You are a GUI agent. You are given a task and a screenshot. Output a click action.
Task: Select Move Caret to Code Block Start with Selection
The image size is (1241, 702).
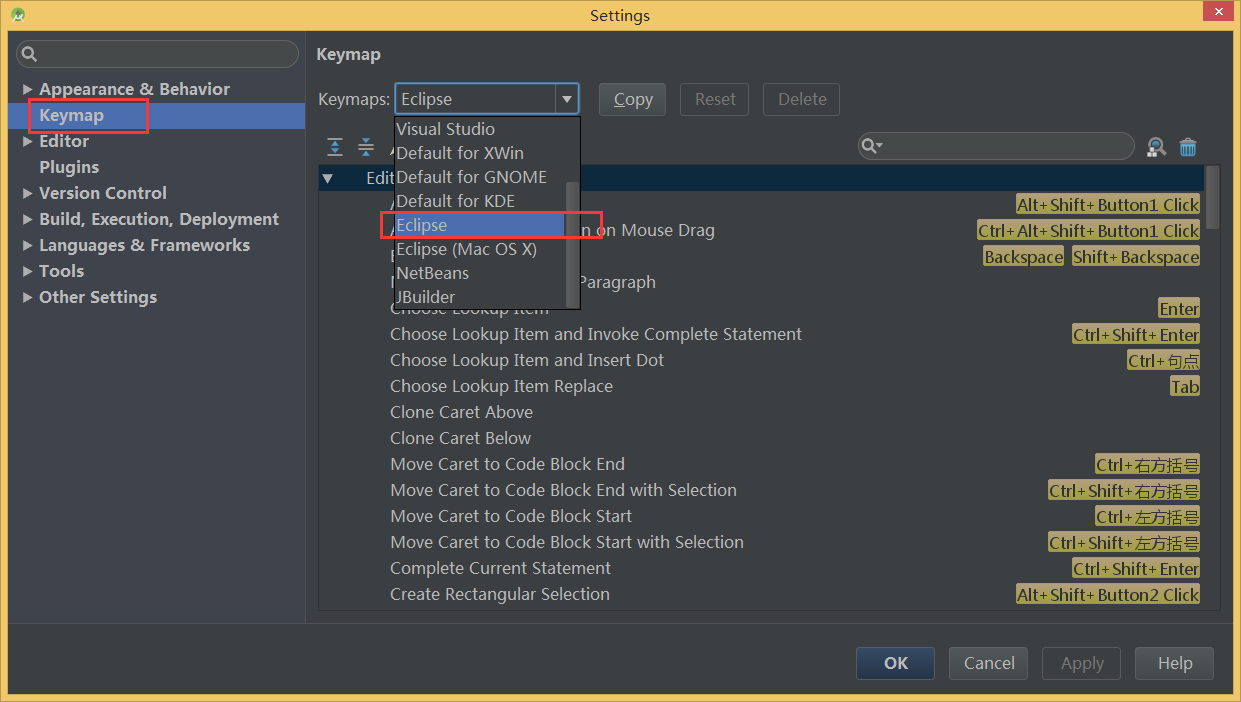tap(761, 542)
